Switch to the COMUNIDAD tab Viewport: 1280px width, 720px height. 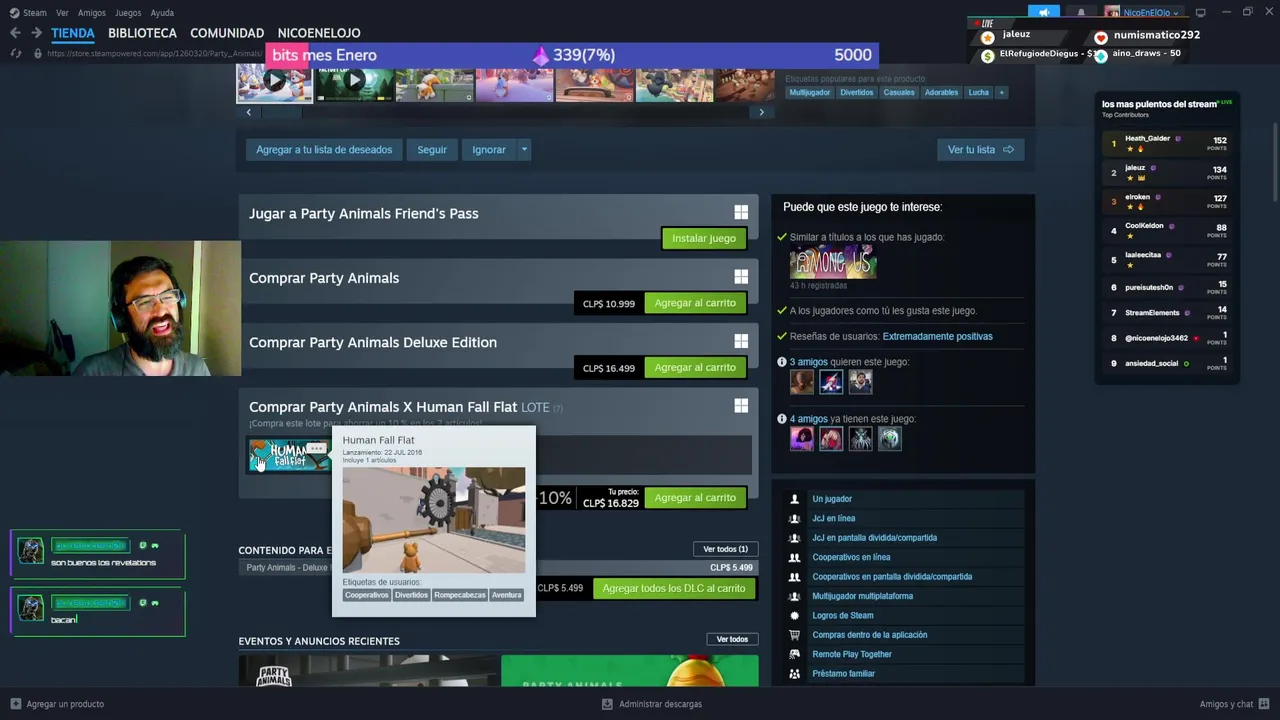[227, 33]
